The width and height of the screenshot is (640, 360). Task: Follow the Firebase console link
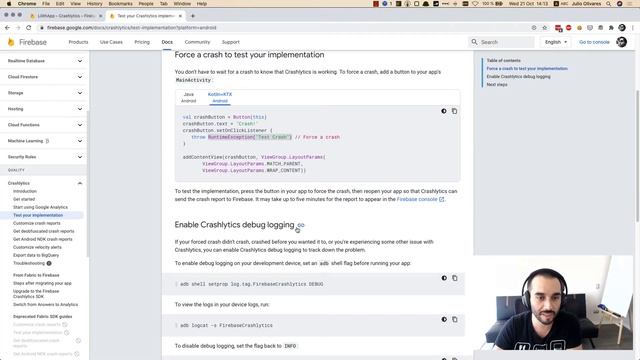point(420,199)
